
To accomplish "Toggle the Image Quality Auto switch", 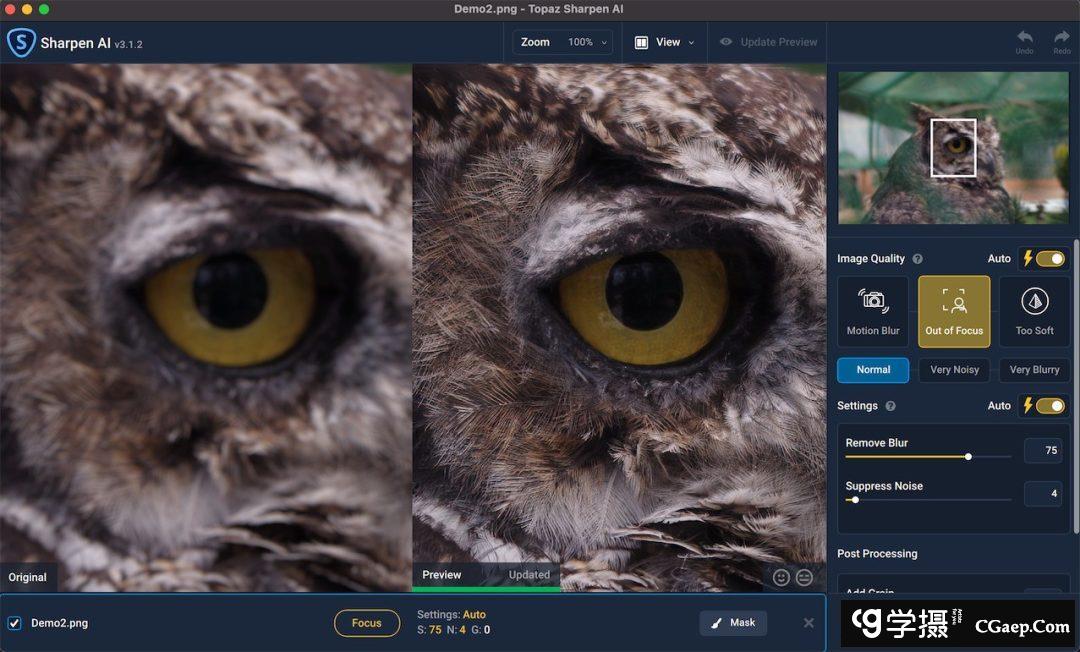I will click(x=1049, y=259).
